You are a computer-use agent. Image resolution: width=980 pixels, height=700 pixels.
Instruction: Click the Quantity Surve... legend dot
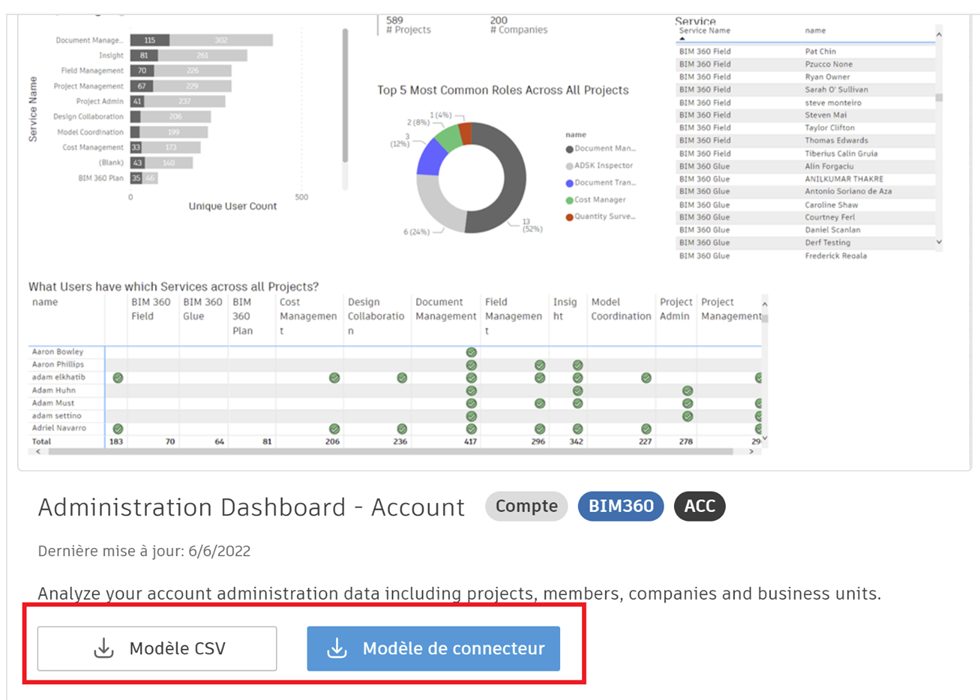point(569,217)
